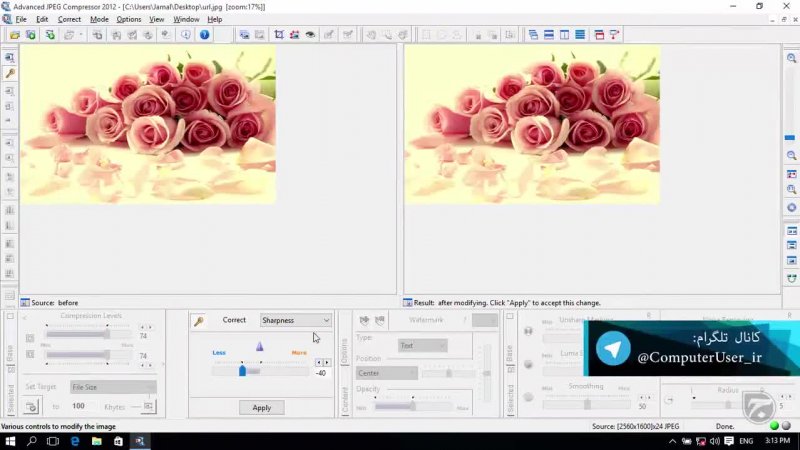Screen dimensions: 800x450
Task: Open the Mode menu
Action: tap(99, 19)
